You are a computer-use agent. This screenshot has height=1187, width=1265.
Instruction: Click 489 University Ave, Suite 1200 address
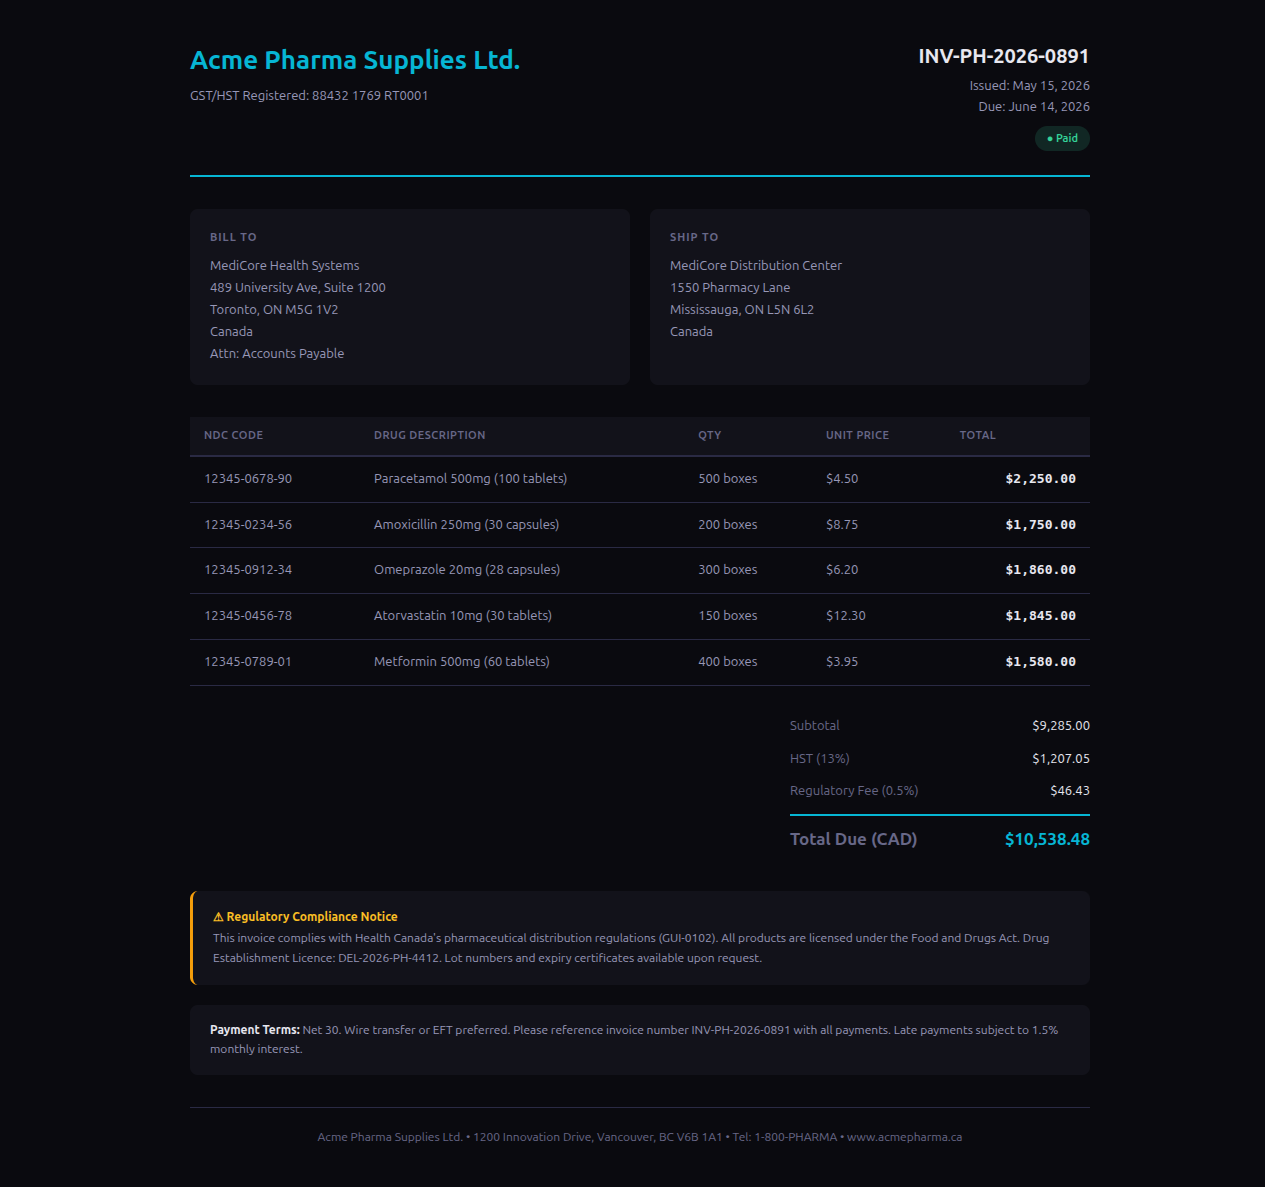[x=297, y=288]
